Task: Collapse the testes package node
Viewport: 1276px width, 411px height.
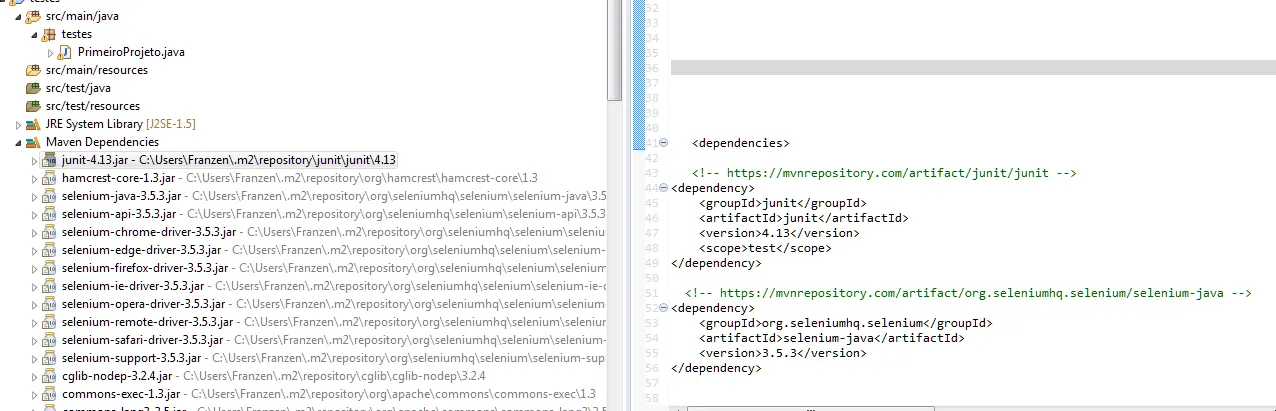Action: pyautogui.click(x=34, y=34)
